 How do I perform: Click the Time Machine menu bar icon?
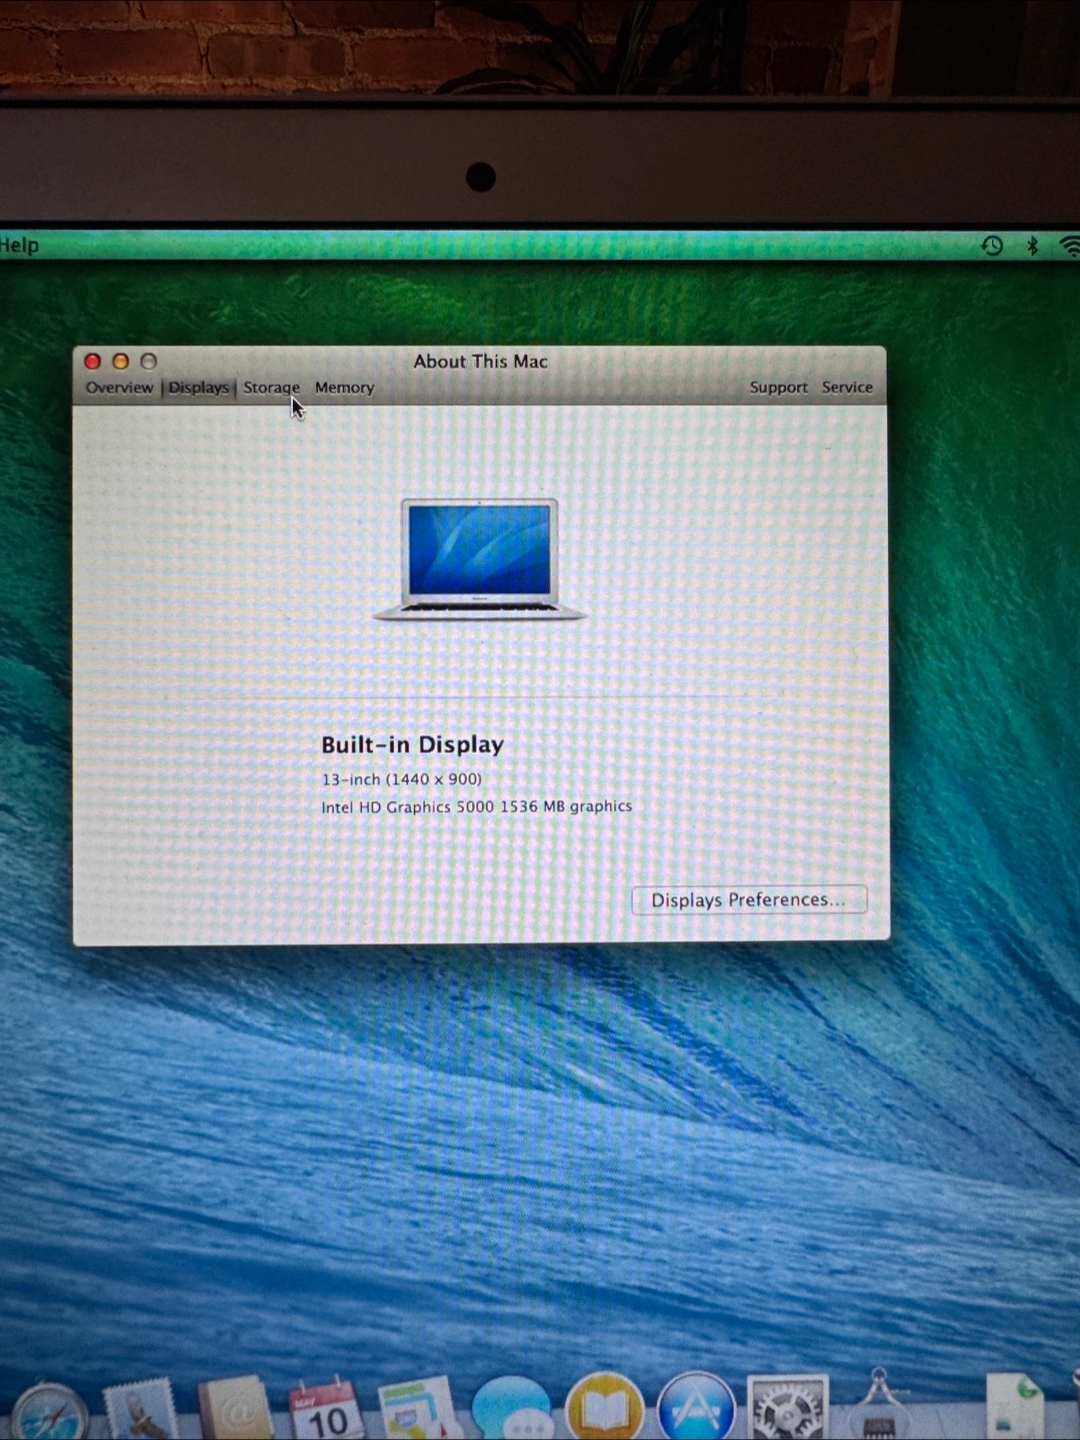click(992, 245)
